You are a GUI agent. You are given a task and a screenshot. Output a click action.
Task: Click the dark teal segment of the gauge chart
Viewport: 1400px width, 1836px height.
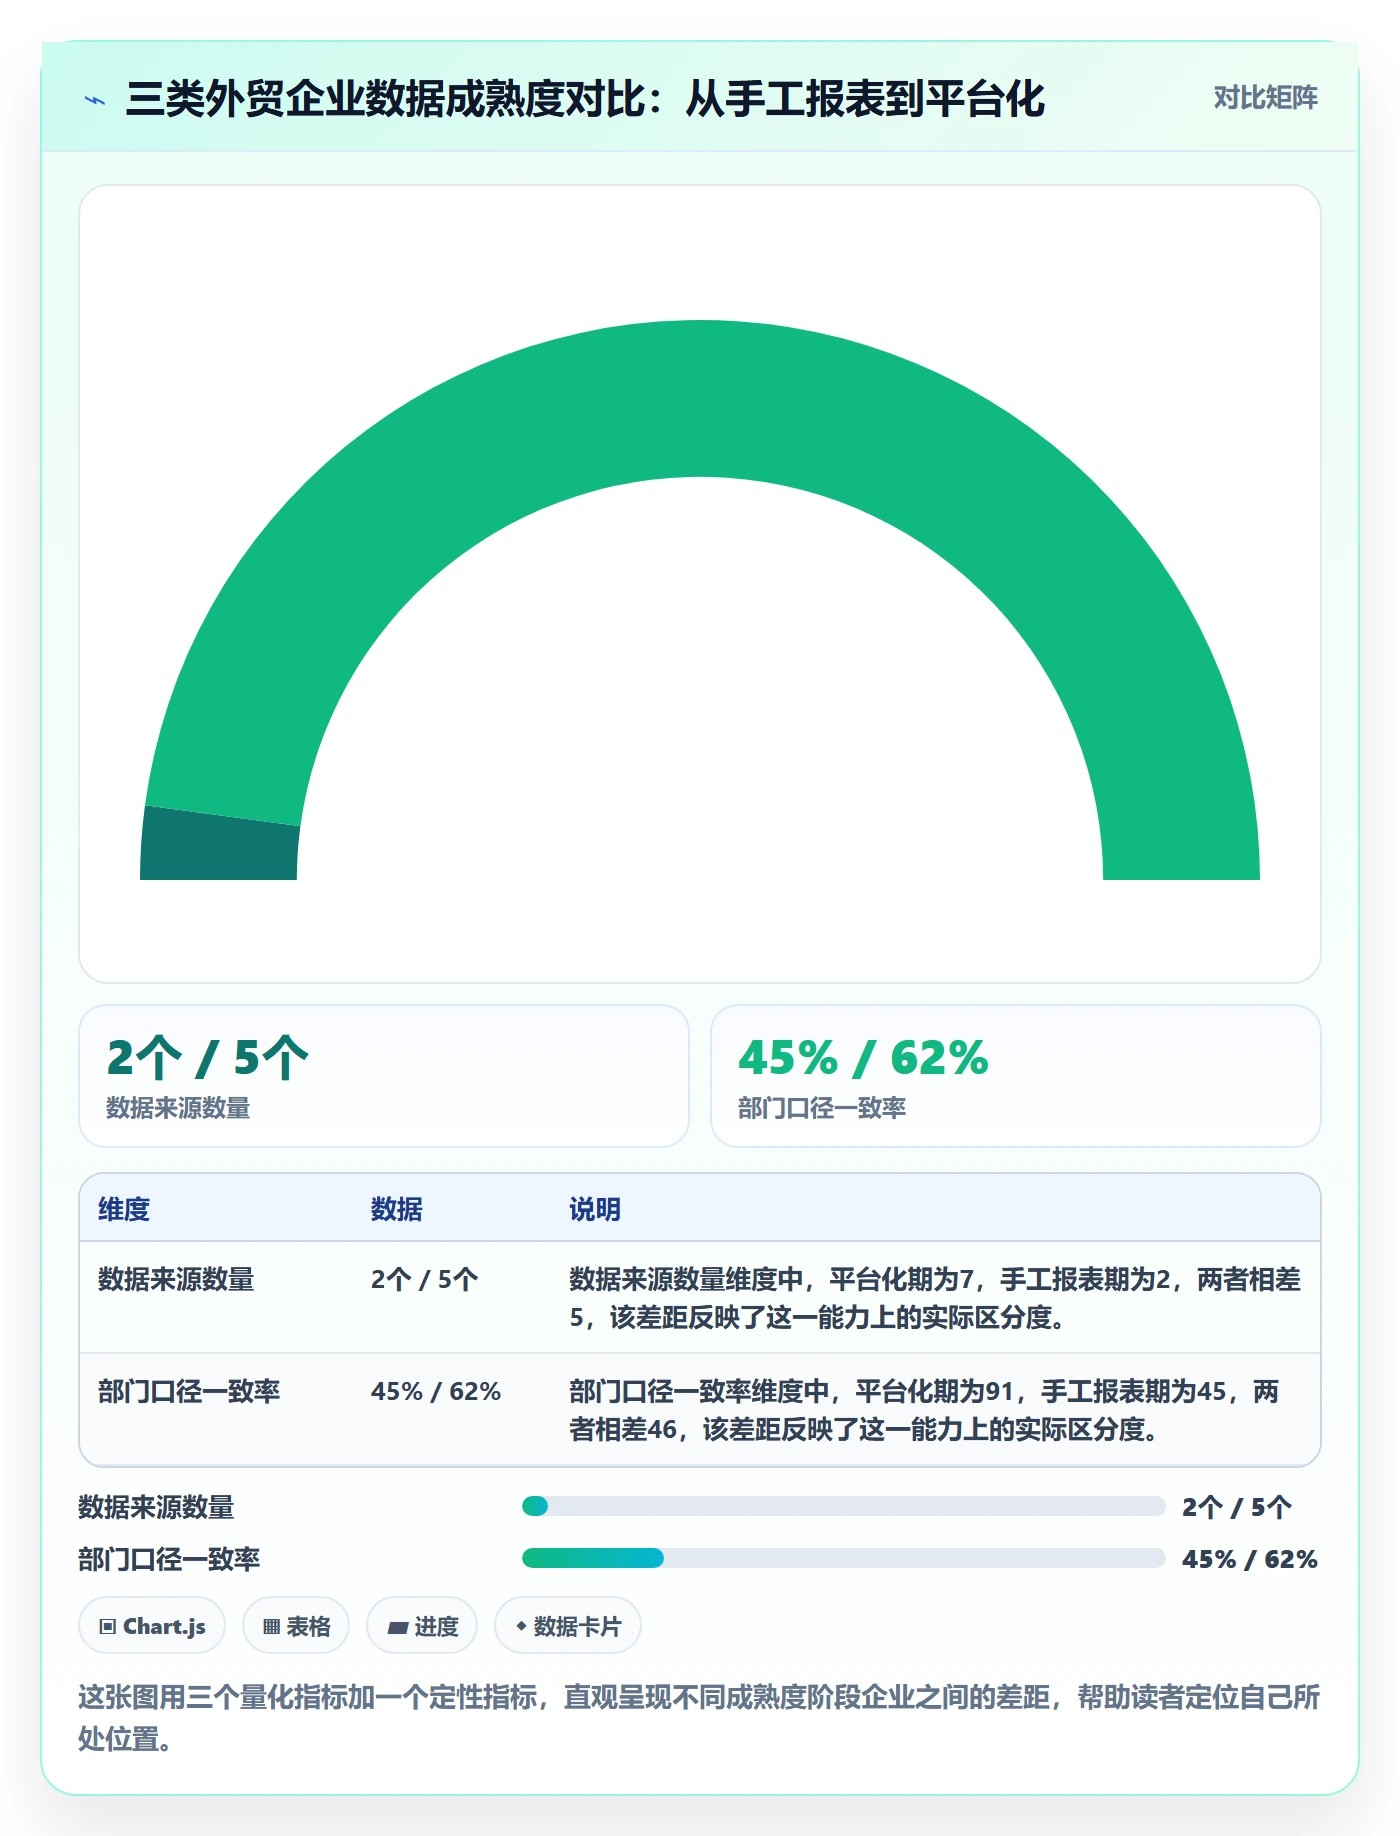pyautogui.click(x=219, y=846)
